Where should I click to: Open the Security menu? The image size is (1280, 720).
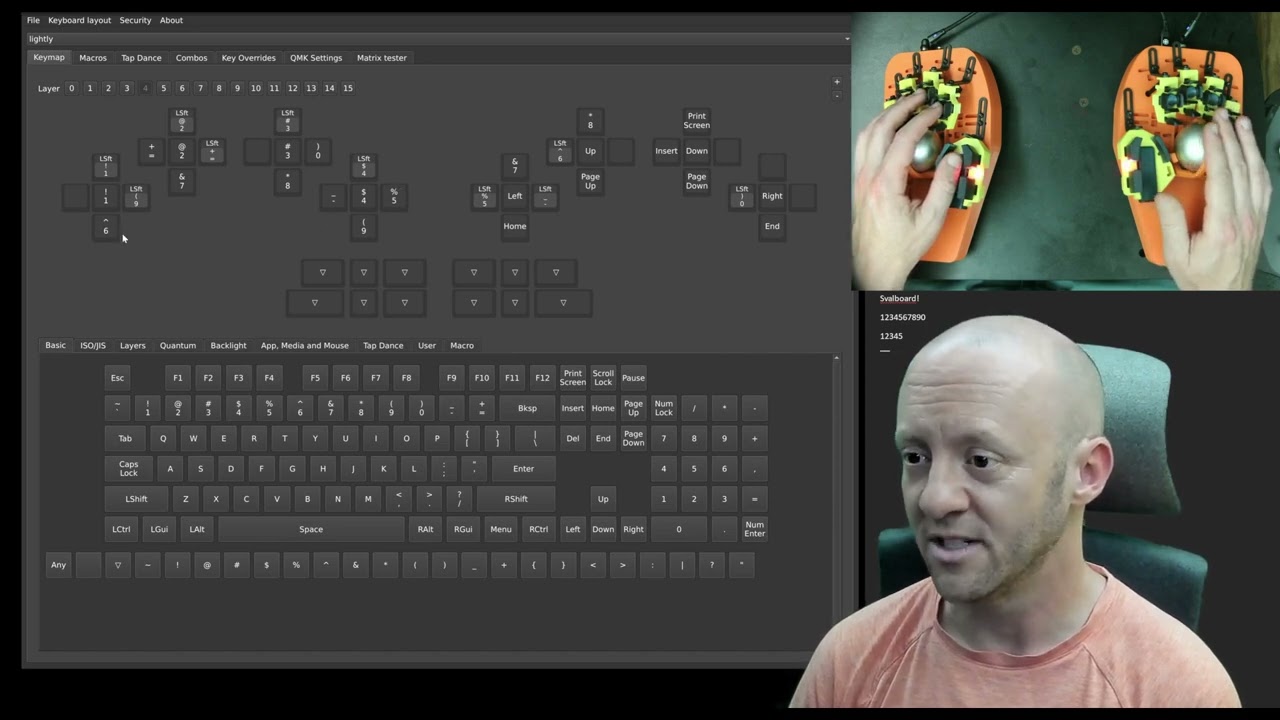point(135,20)
